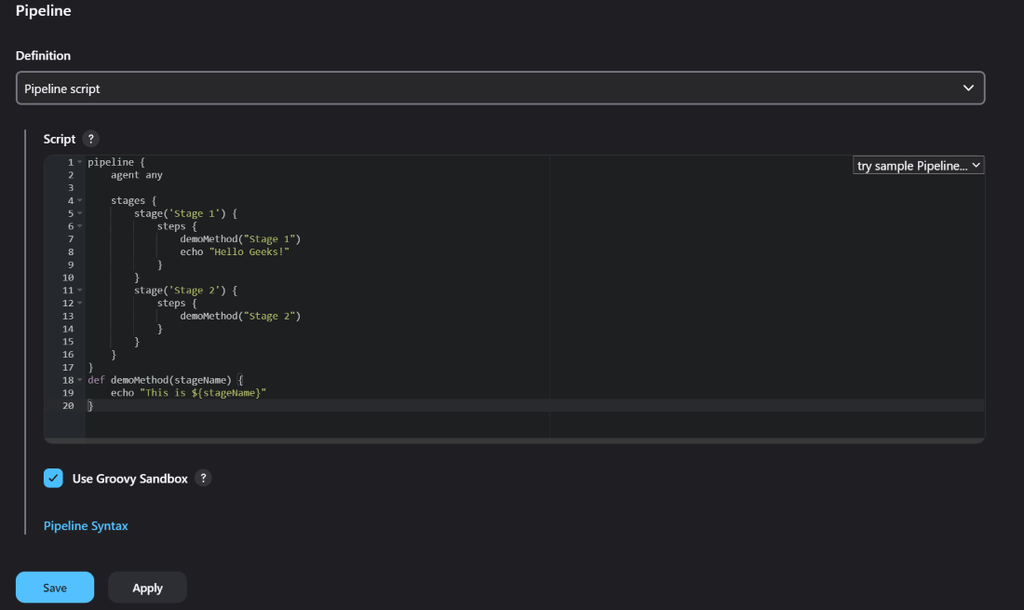Fold the steps block at line 6
1024x610 pixels.
pyautogui.click(x=80, y=227)
